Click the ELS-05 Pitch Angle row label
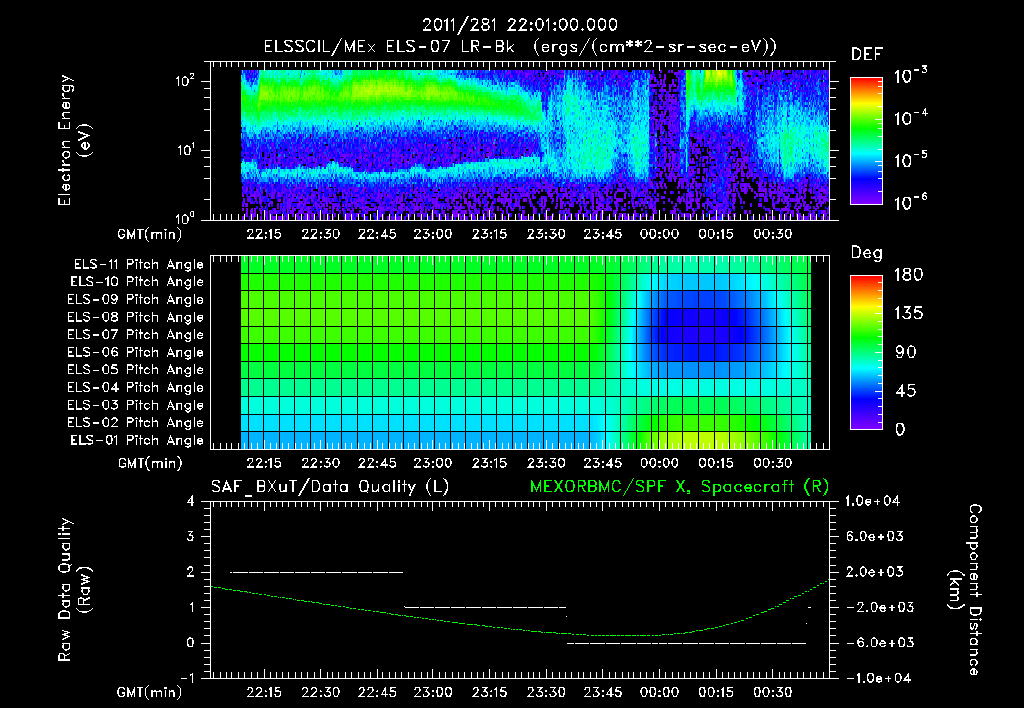The image size is (1024, 708). (x=135, y=370)
